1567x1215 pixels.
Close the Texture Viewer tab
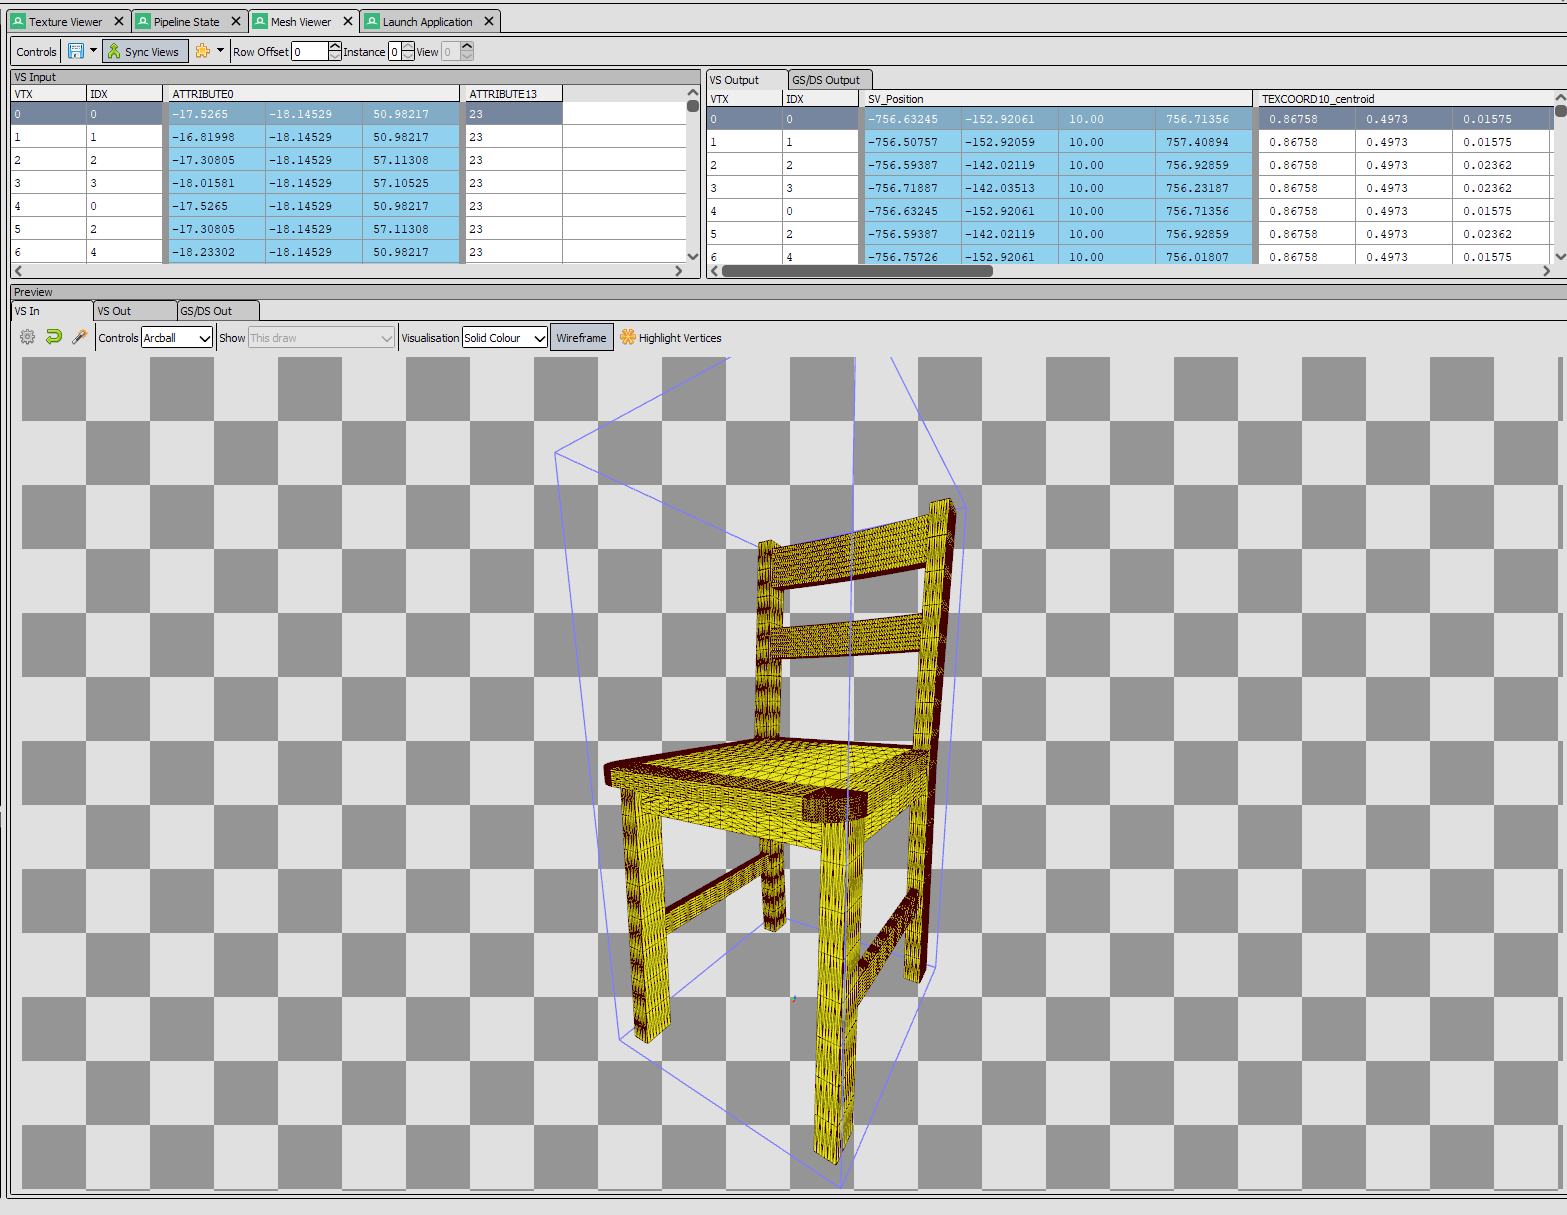tap(119, 21)
